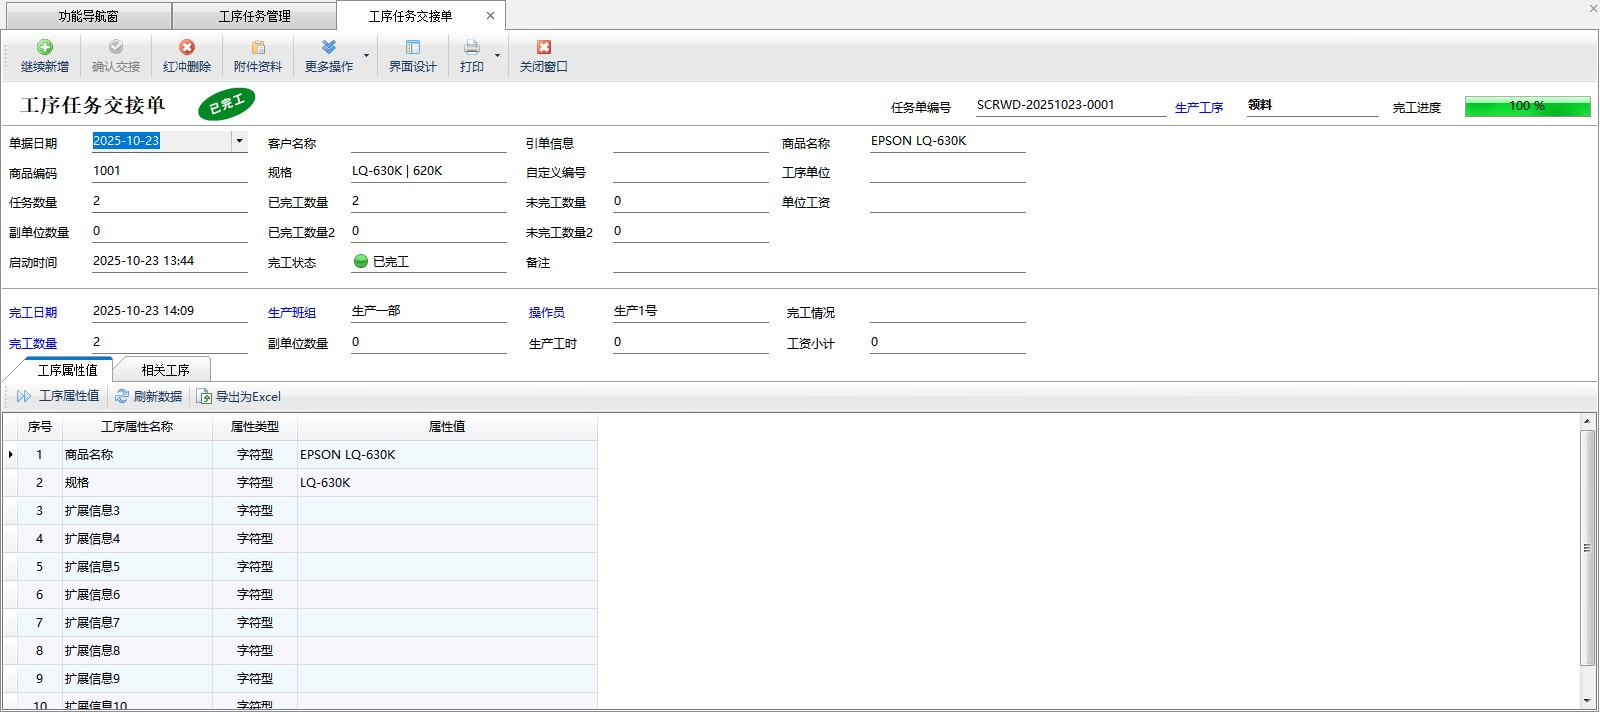Viewport: 1600px width, 713px height.
Task: Expand the 单据日期 date dropdown arrow
Action: pos(239,141)
